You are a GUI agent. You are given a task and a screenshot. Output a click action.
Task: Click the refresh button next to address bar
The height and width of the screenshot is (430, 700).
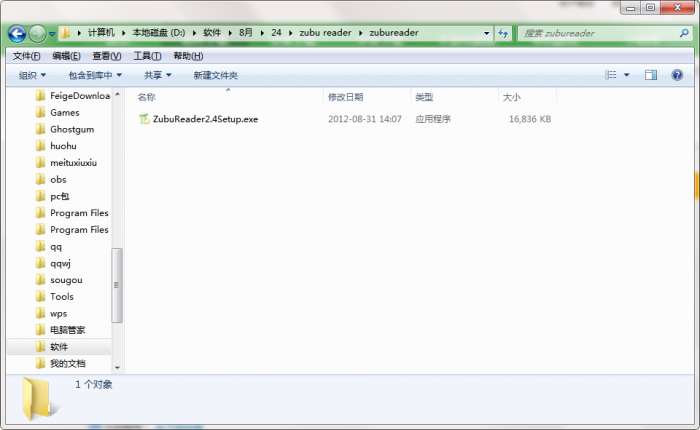[503, 33]
